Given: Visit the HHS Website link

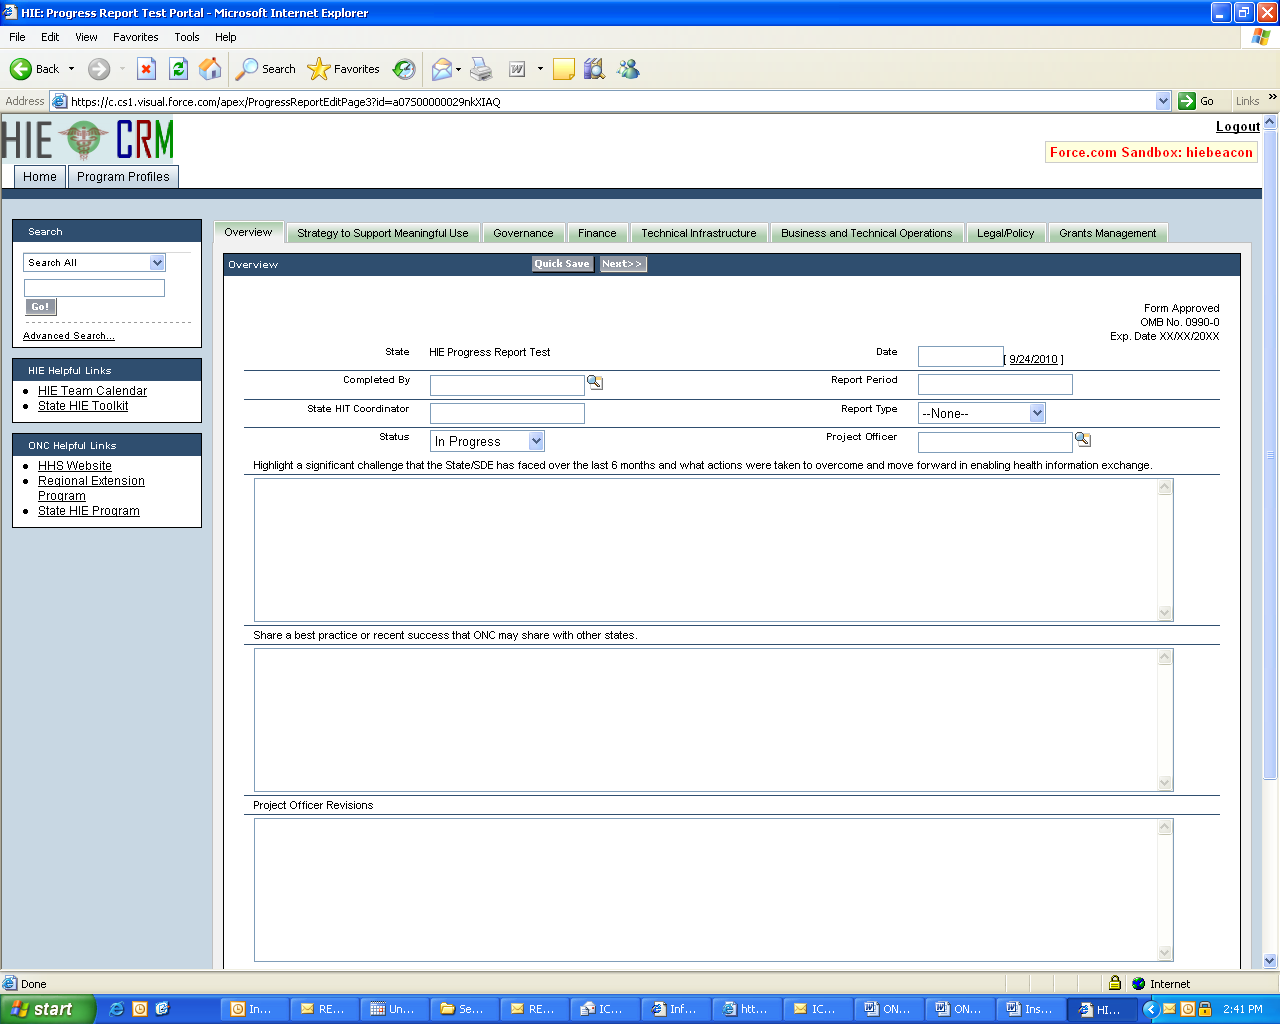Looking at the screenshot, I should click(x=75, y=466).
